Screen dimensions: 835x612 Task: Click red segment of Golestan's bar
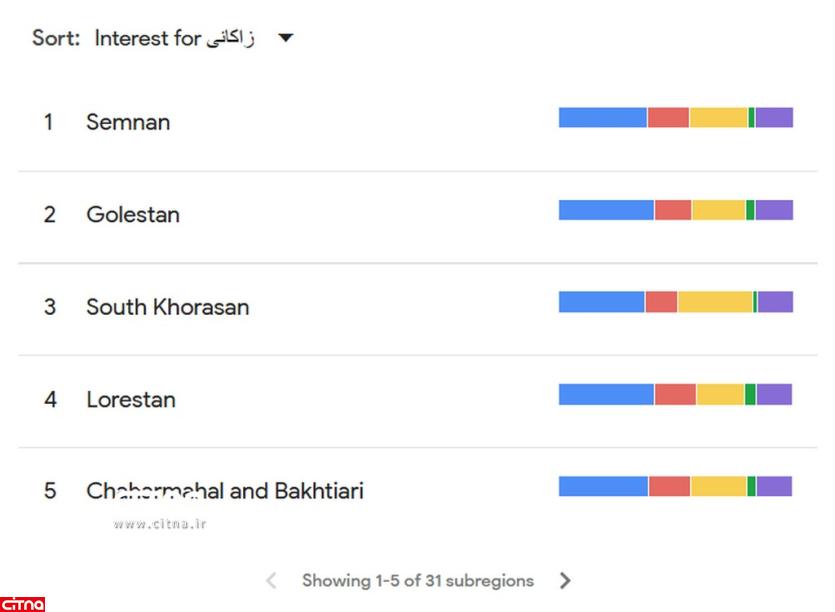click(x=673, y=210)
